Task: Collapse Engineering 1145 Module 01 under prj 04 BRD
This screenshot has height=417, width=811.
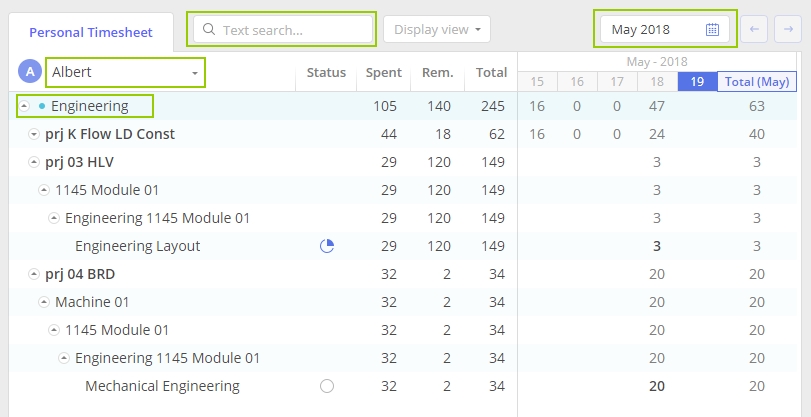Action: click(64, 358)
